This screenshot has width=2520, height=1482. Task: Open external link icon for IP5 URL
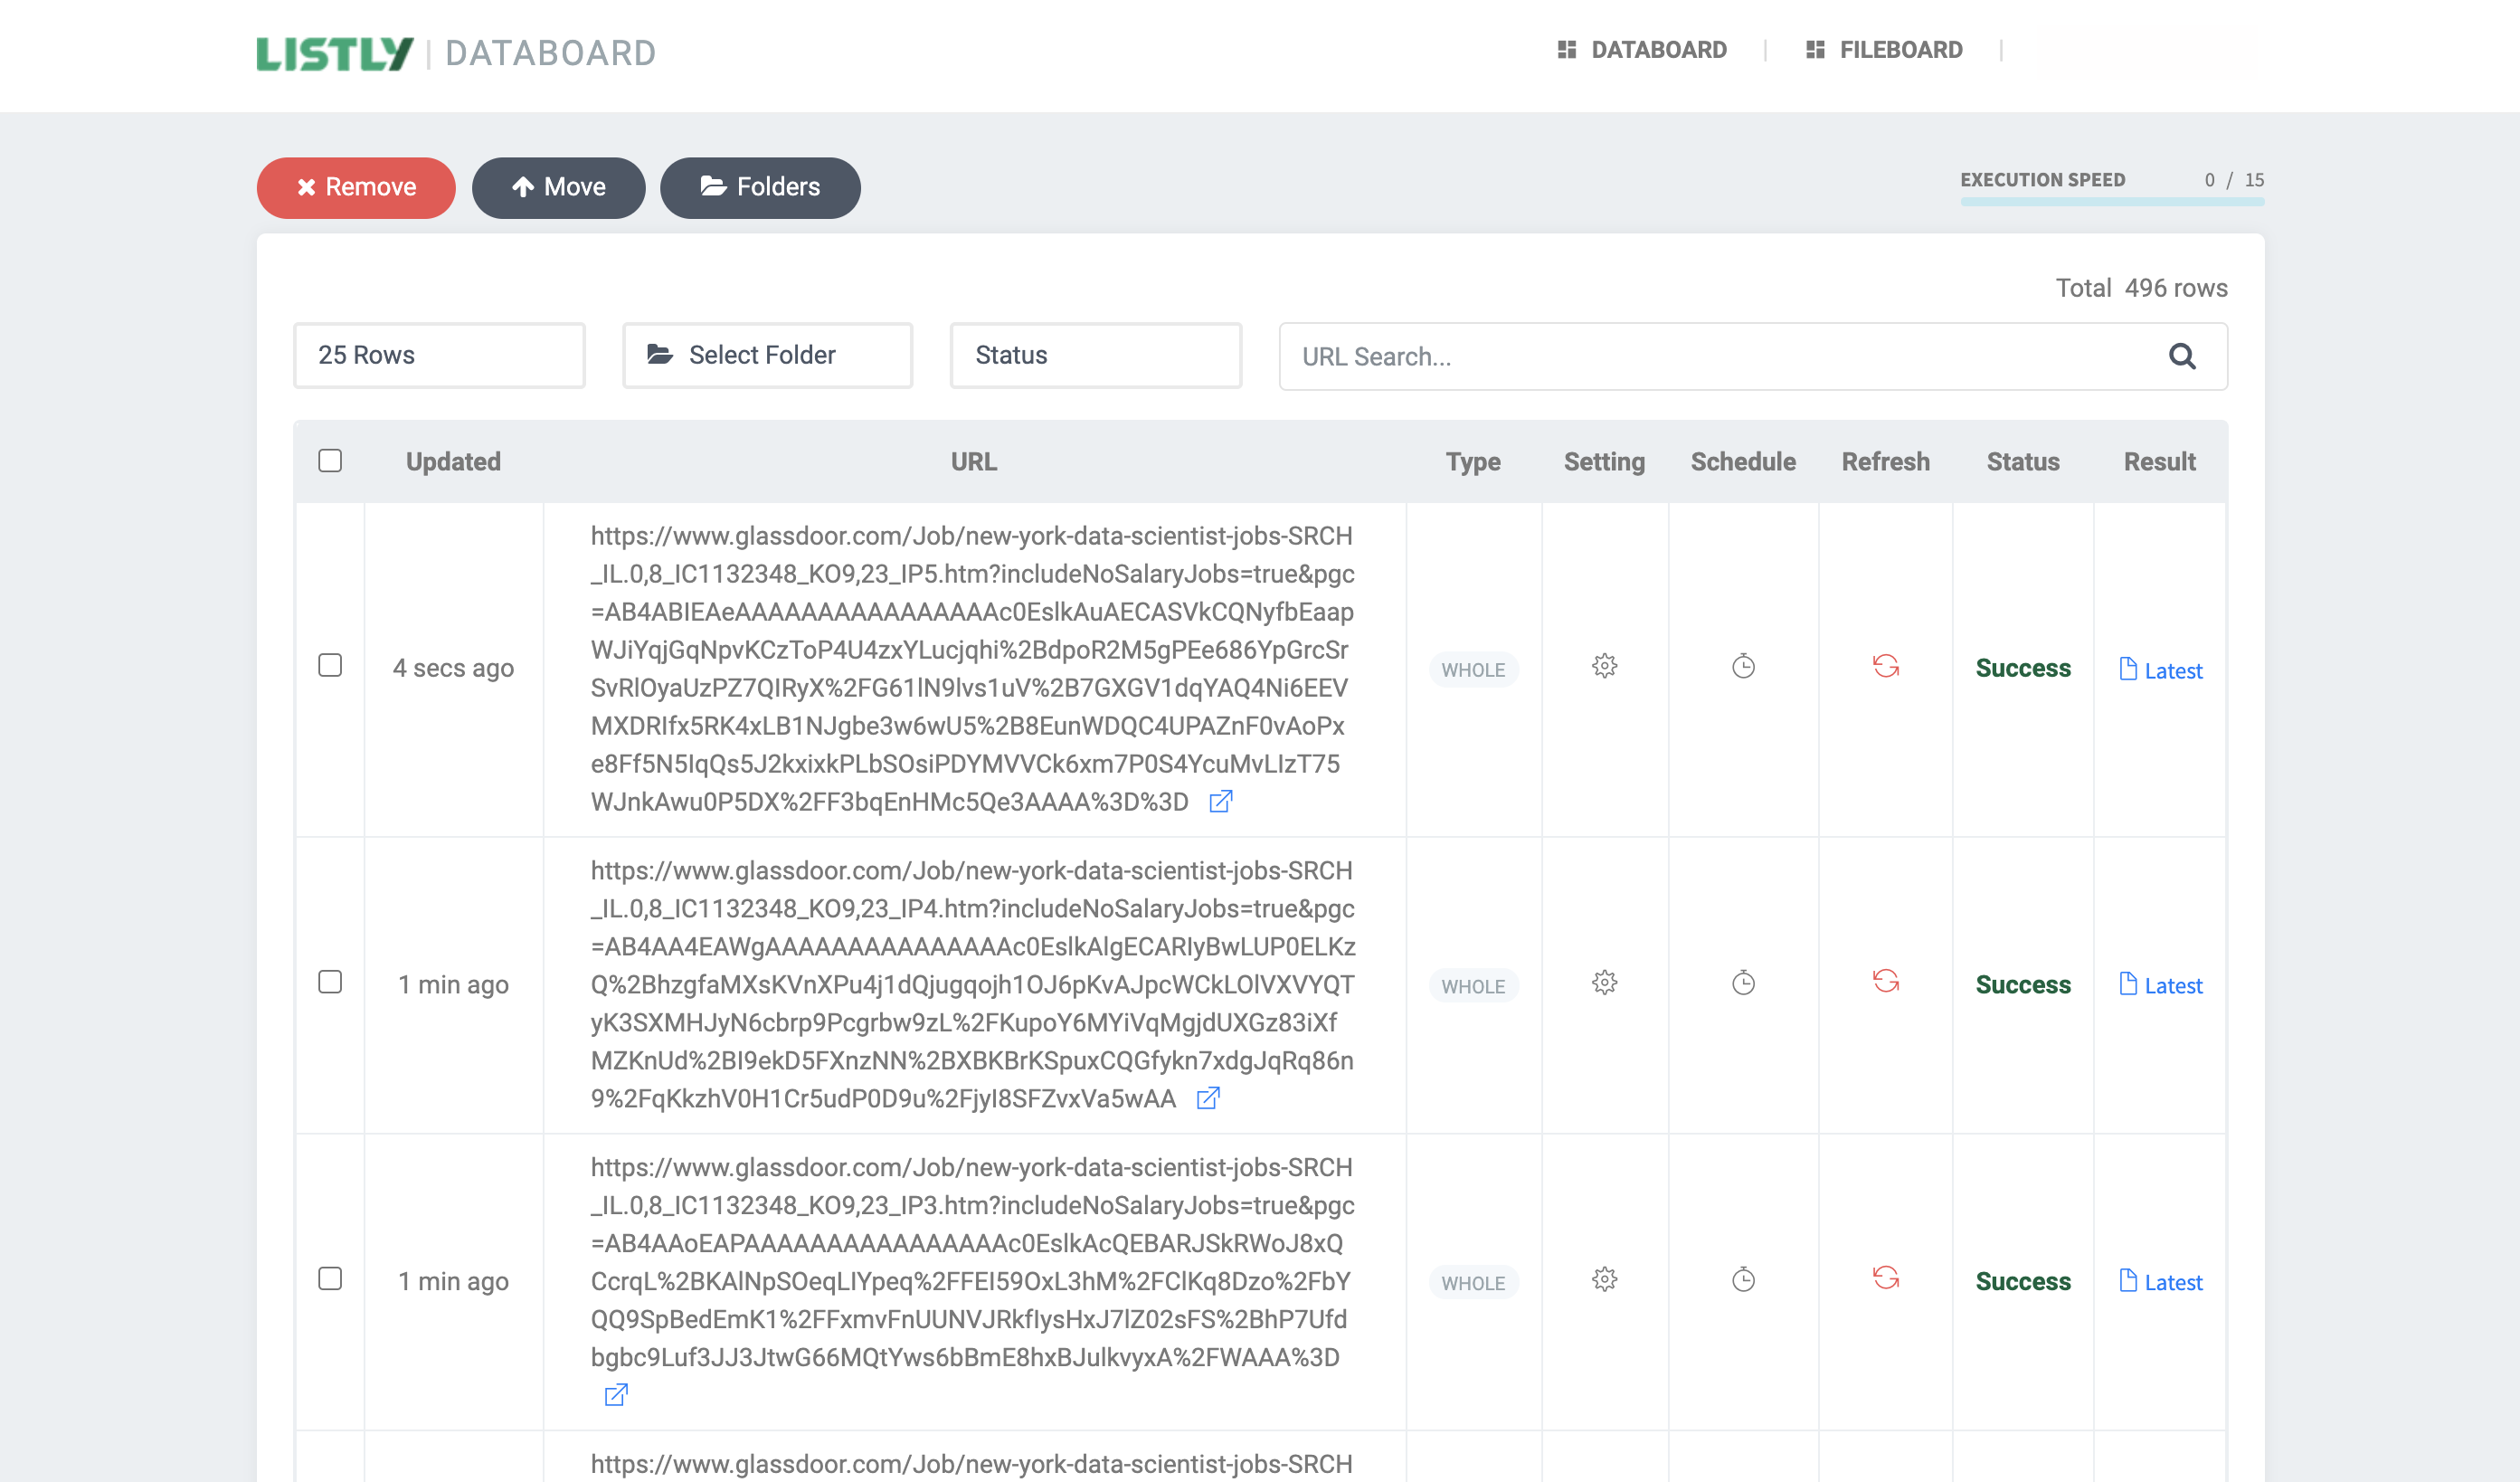1220,802
